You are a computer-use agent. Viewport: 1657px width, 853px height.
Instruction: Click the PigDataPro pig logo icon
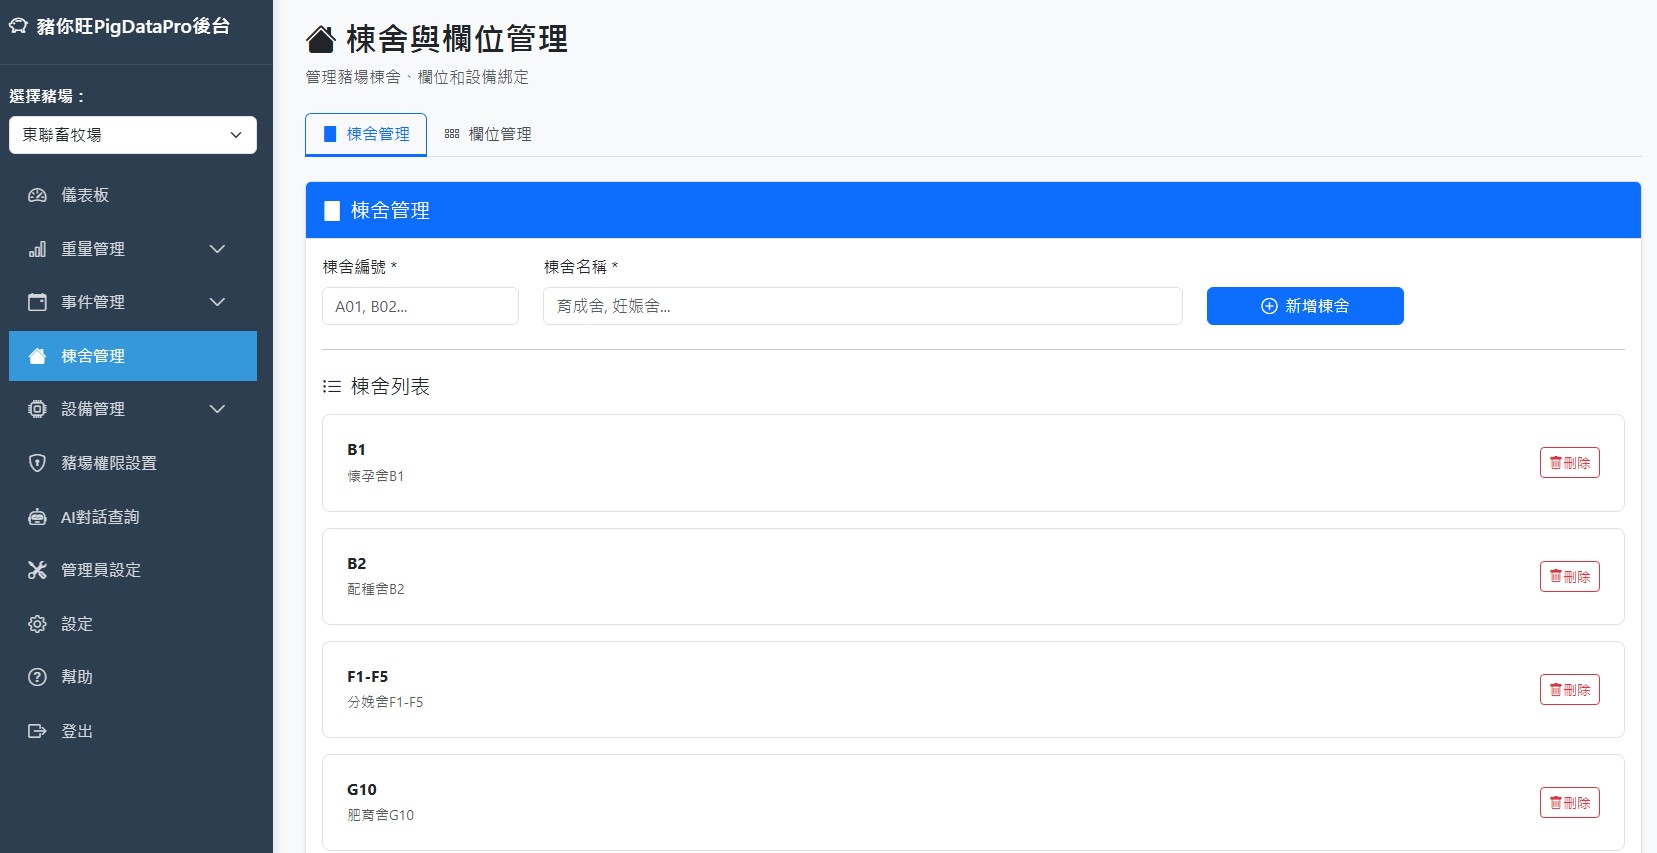point(18,26)
